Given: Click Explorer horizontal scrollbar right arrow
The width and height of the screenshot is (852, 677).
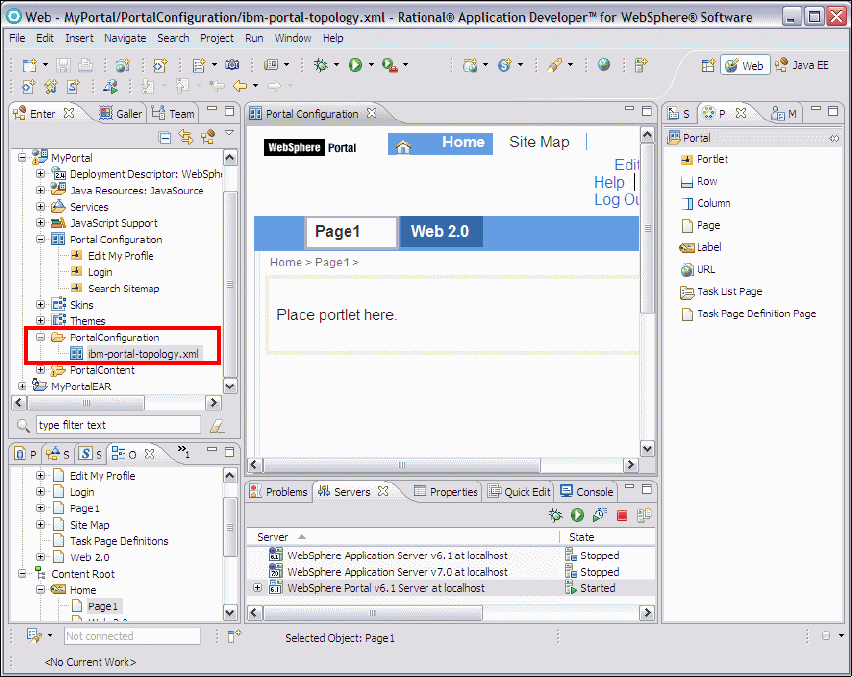Looking at the screenshot, I should [214, 403].
